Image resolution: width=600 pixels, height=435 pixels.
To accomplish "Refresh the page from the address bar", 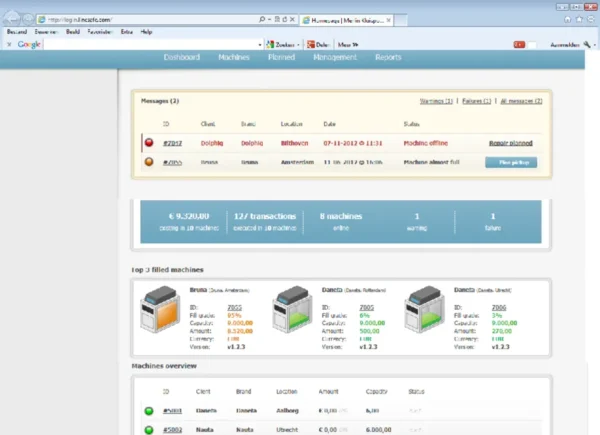I will [x=285, y=19].
